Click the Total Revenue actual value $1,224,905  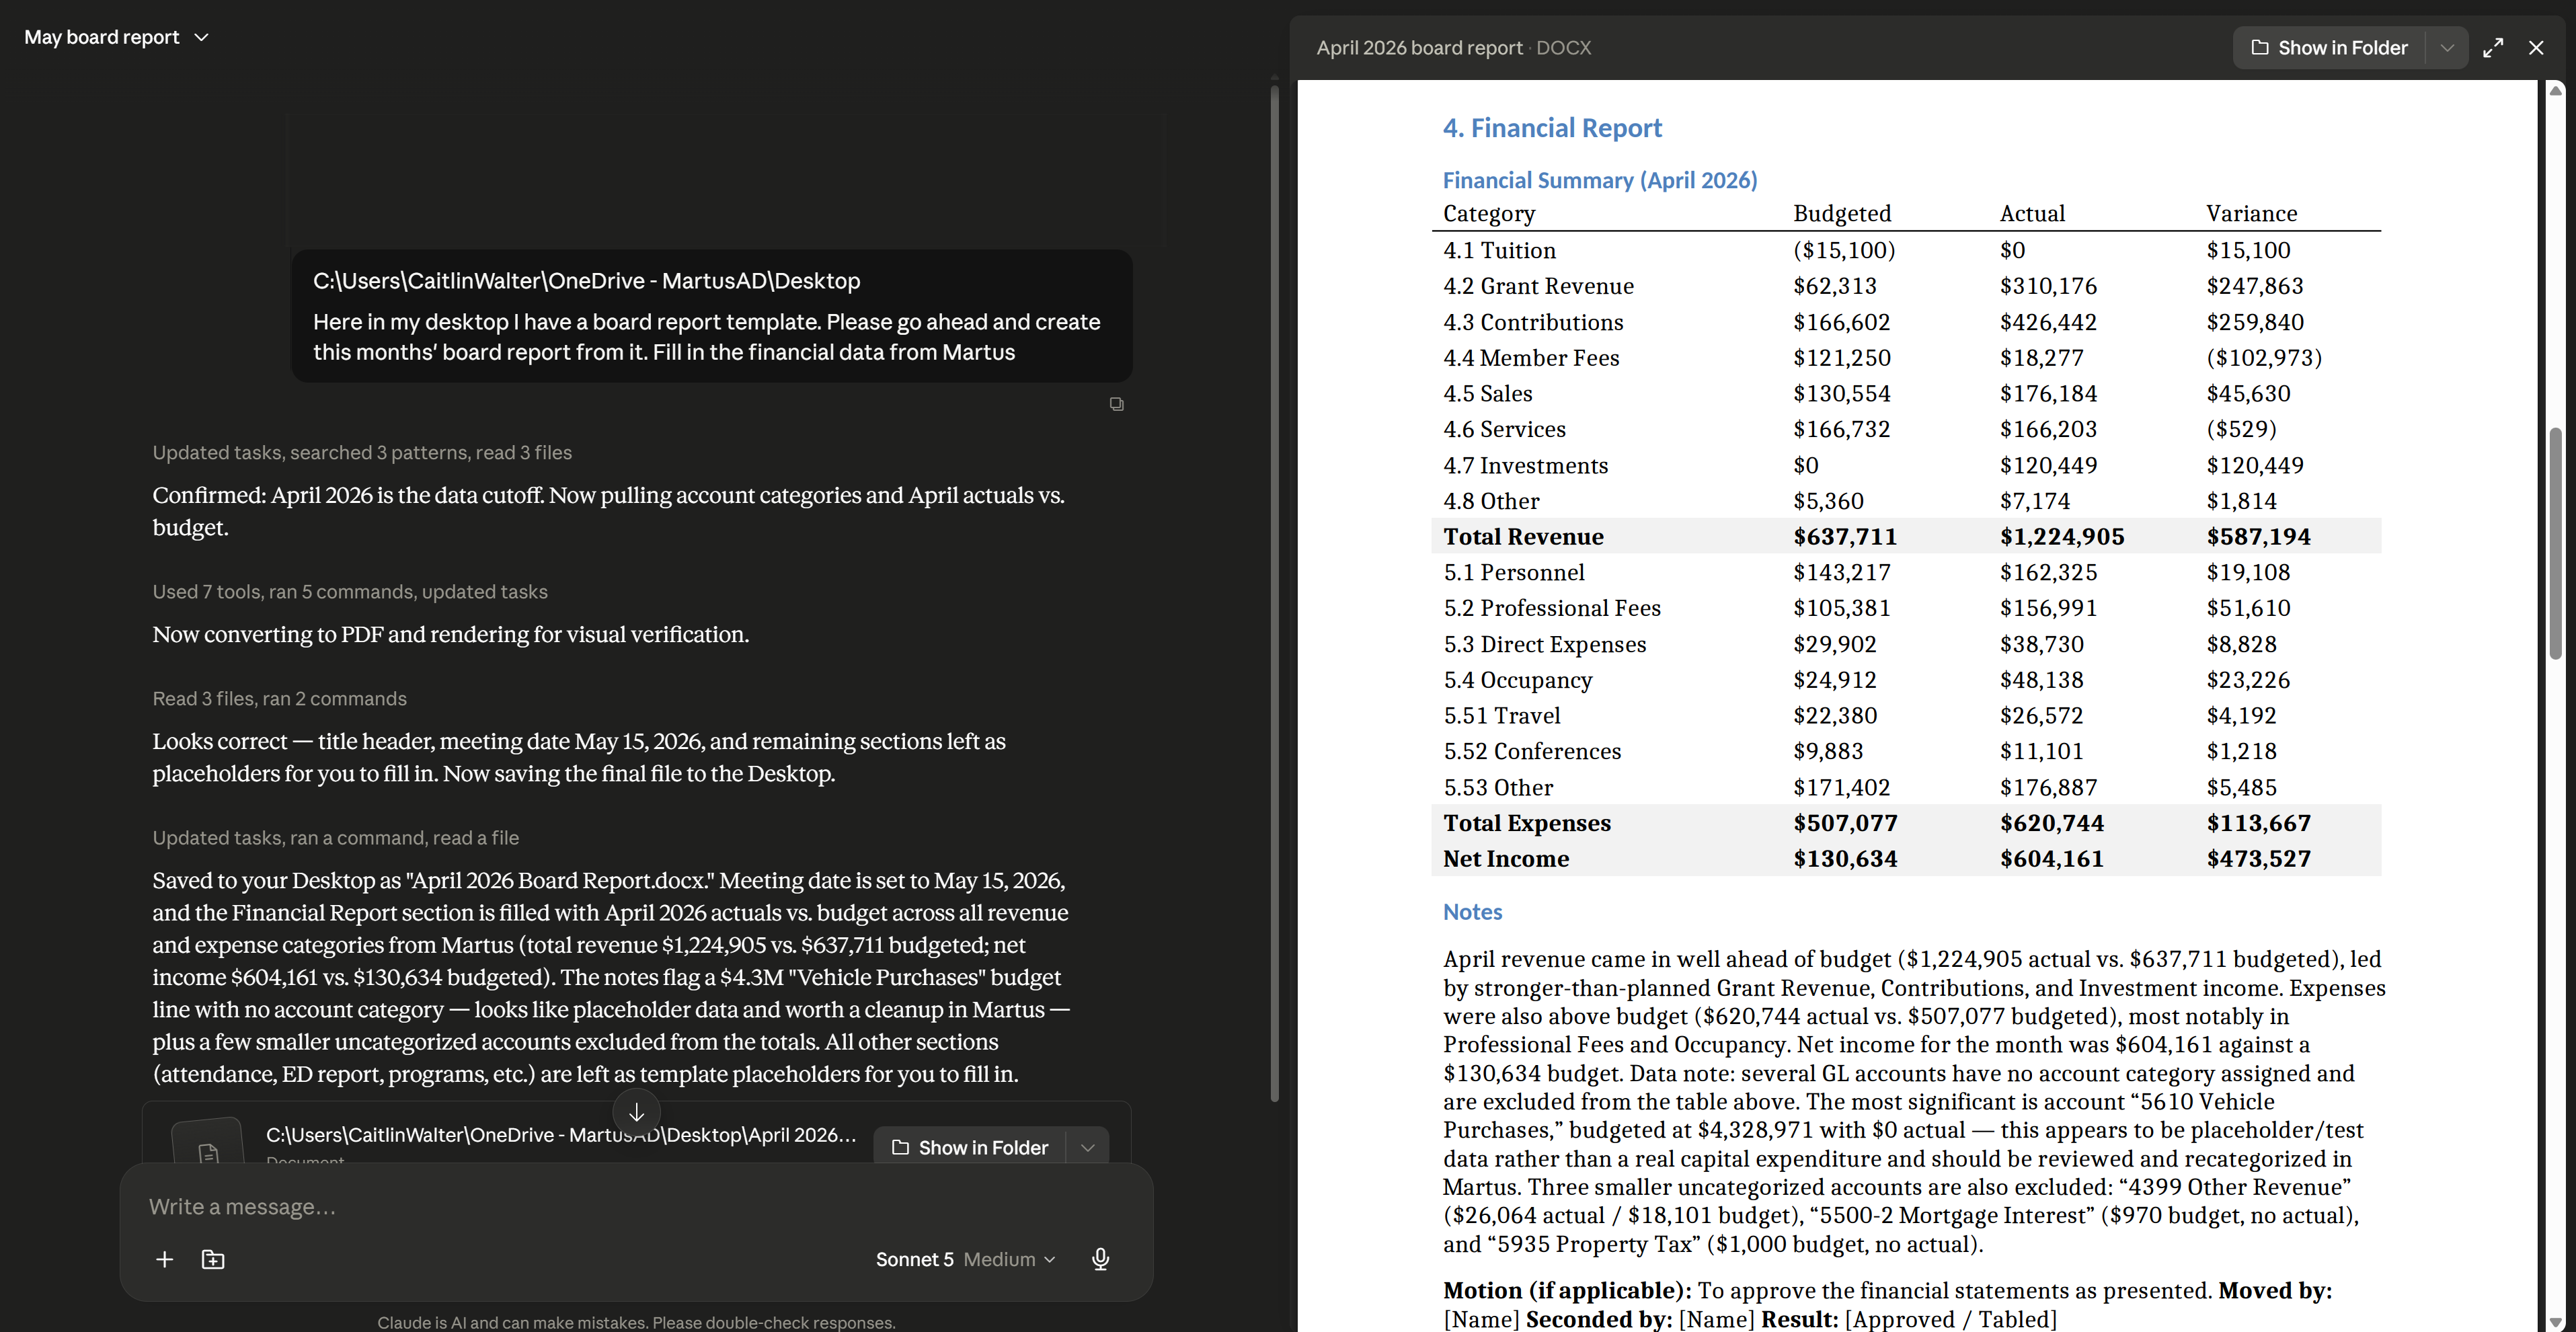click(2061, 537)
